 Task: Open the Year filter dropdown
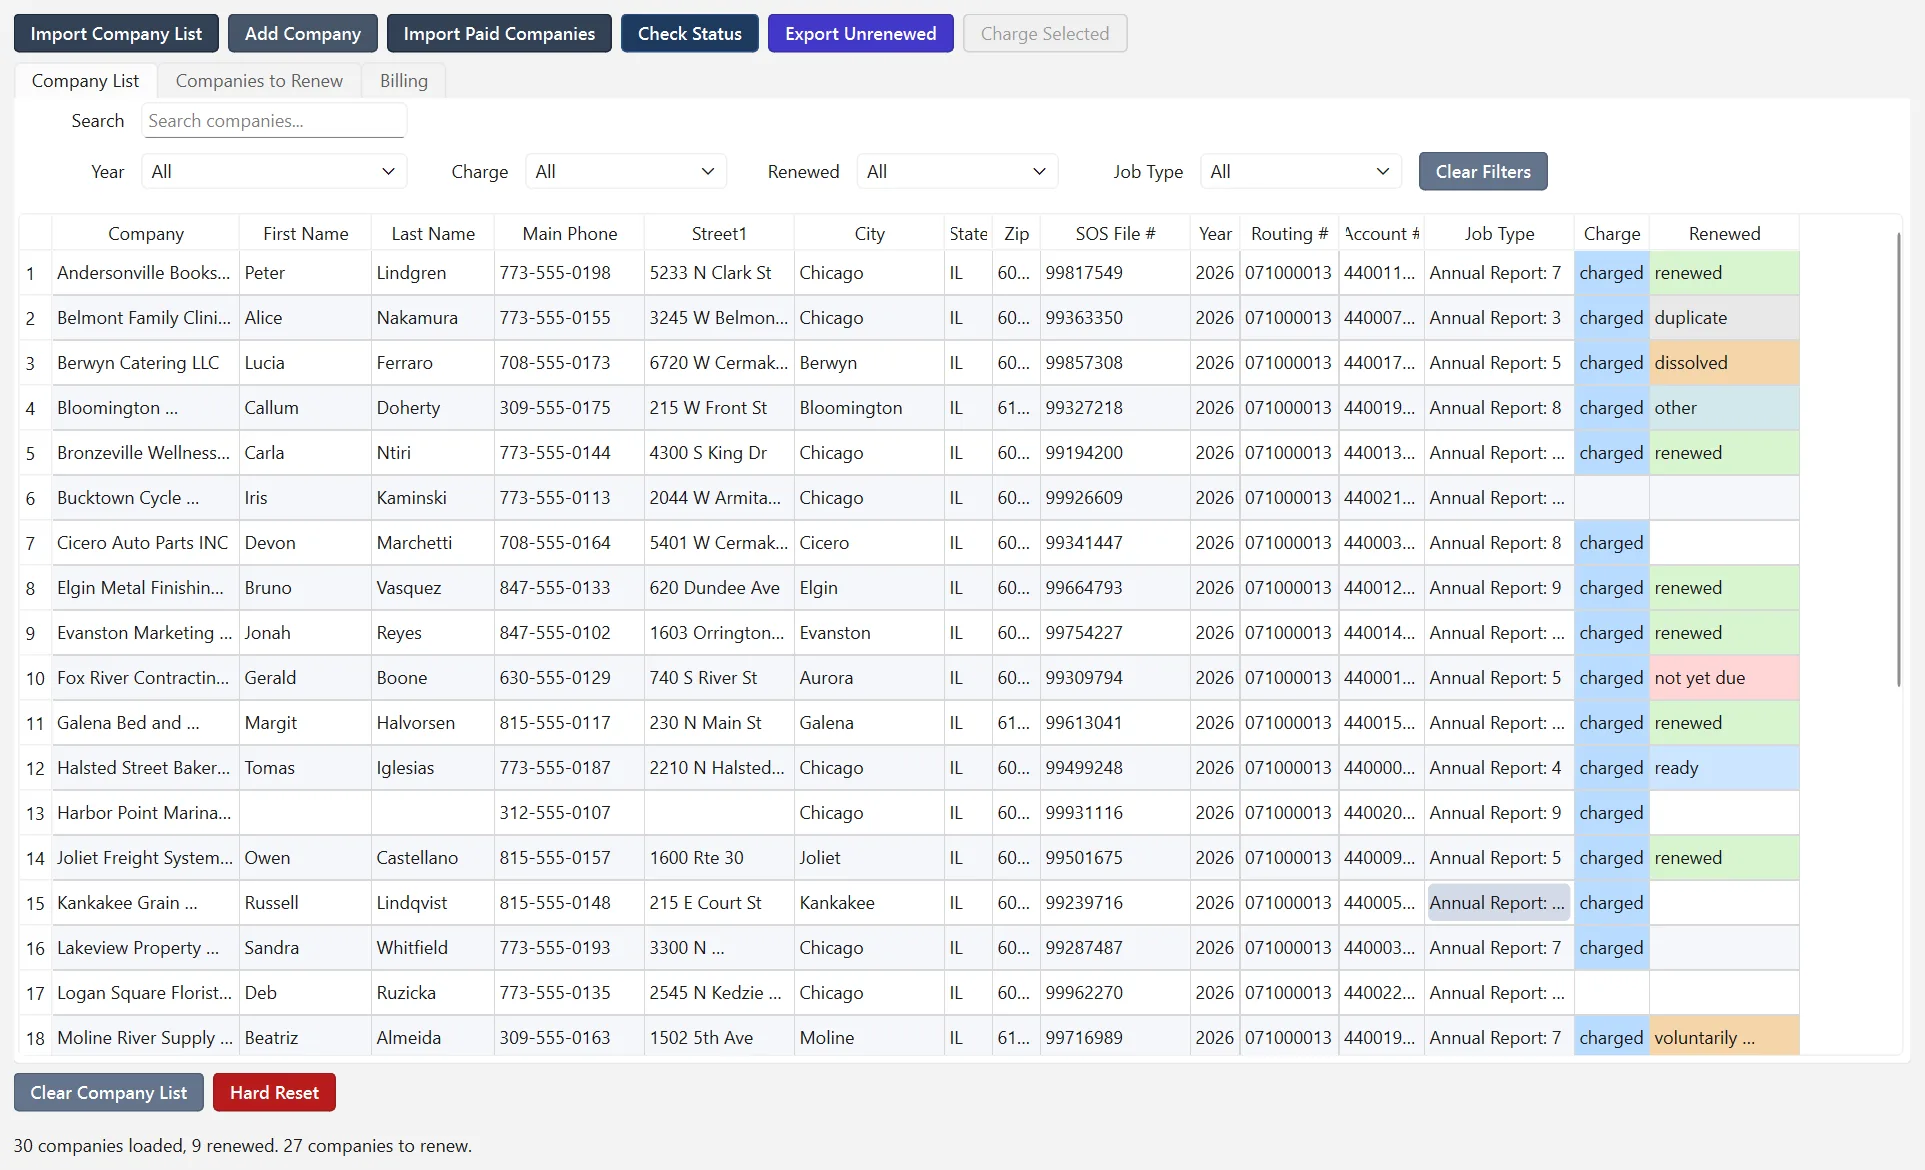click(x=274, y=171)
